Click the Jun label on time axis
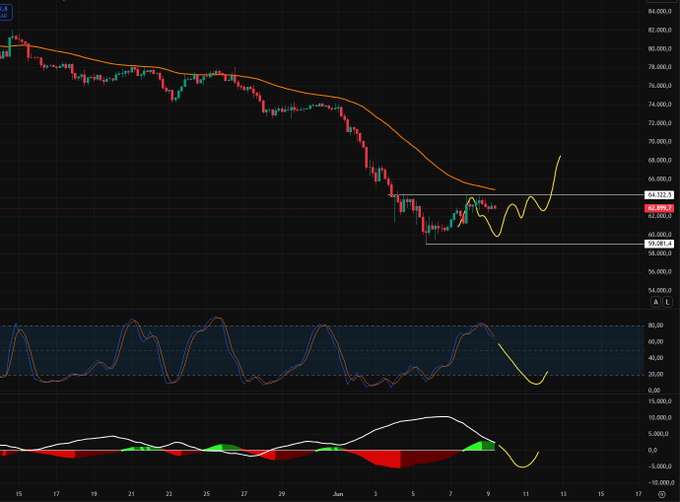This screenshot has width=680, height=502. point(338,494)
